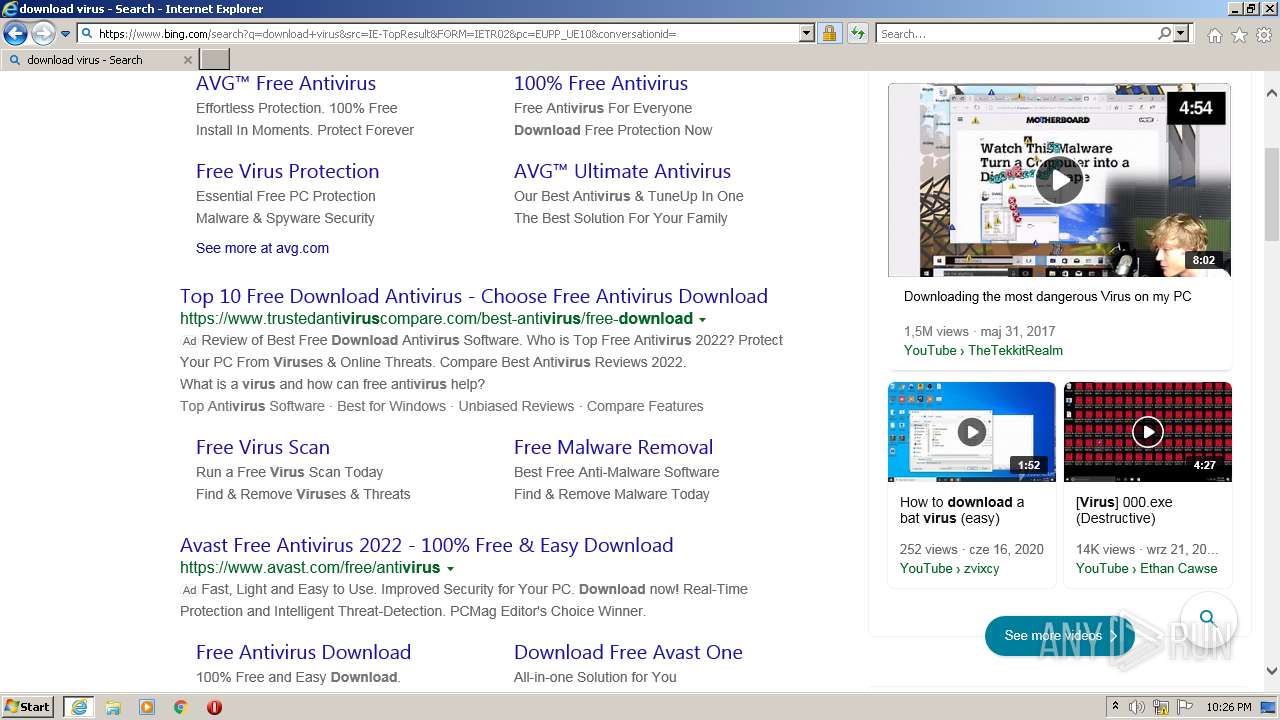Viewport: 1280px width, 720px height.
Task: Open a new blank tab button
Action: coord(215,60)
